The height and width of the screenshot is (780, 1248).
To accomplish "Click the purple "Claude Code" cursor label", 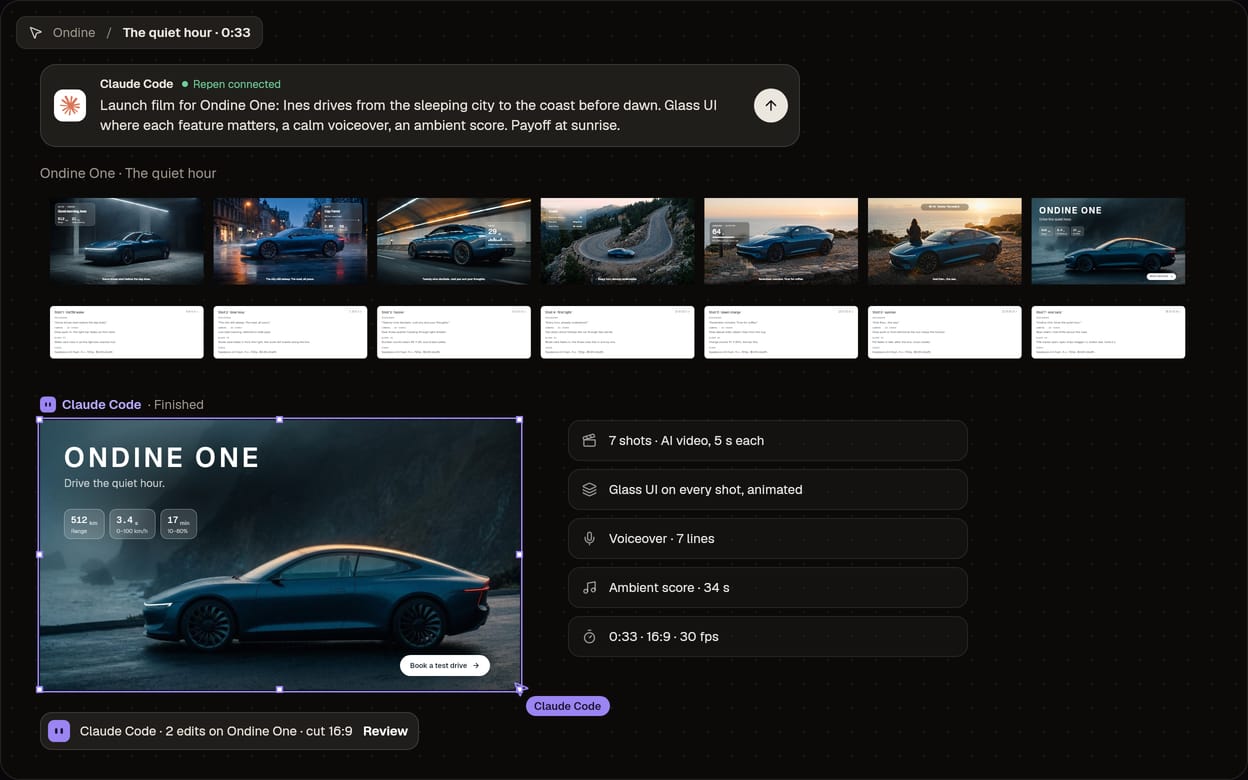I will tap(567, 706).
